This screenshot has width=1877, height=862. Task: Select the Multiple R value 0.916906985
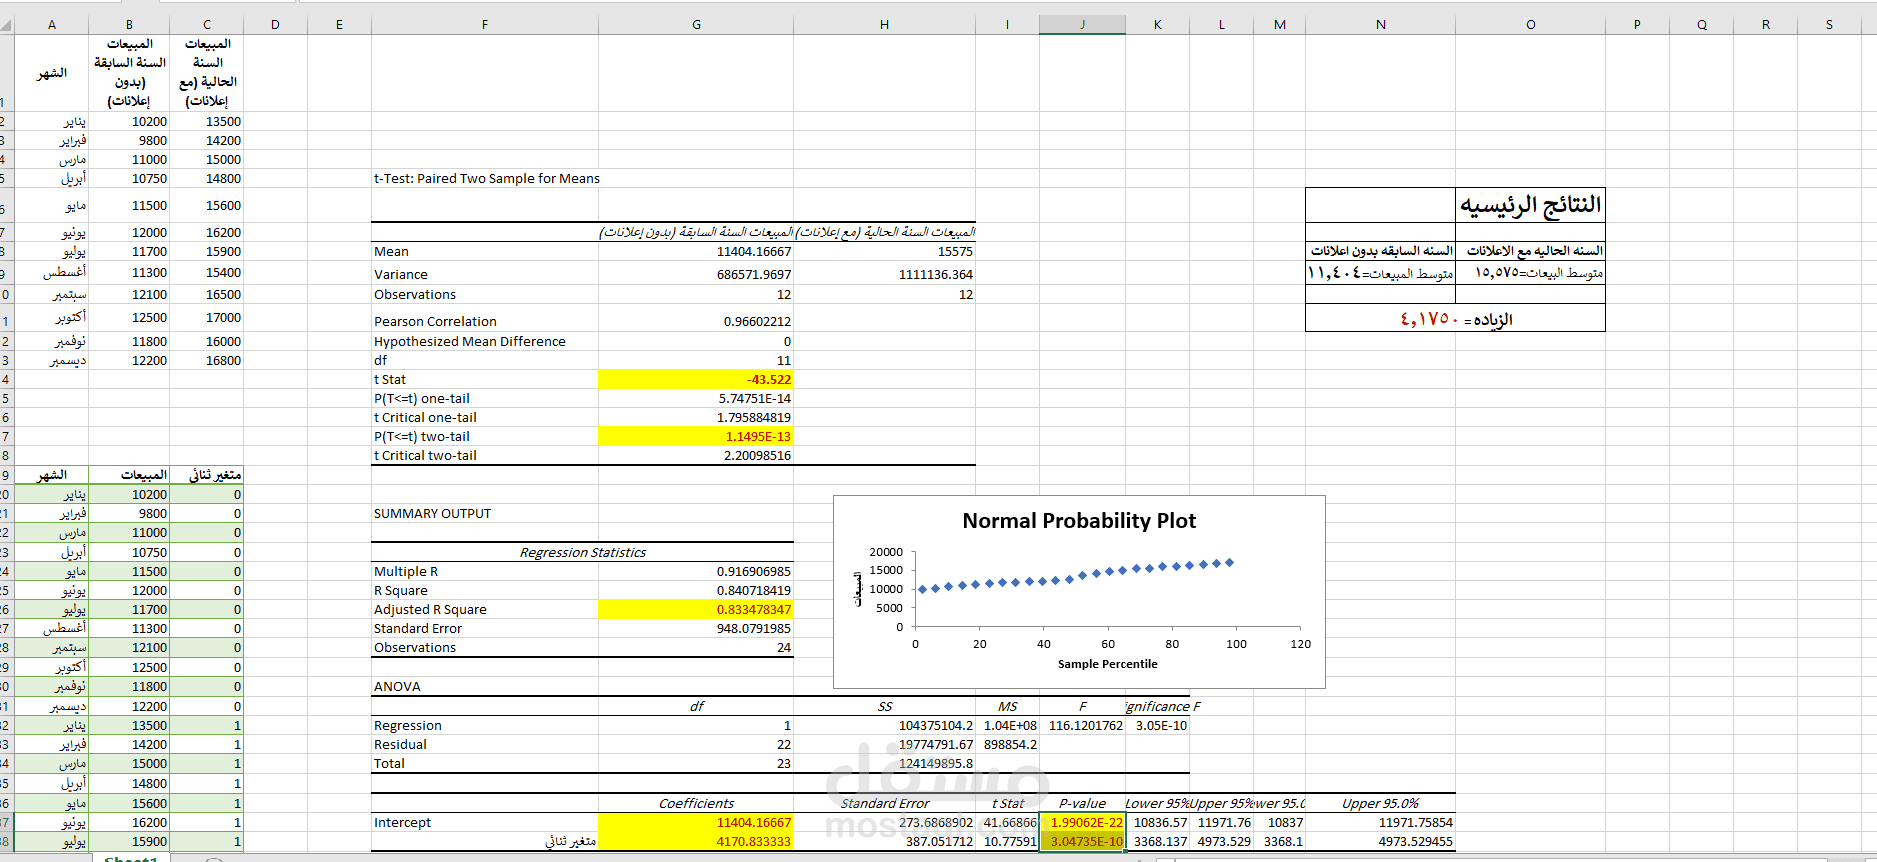(x=696, y=572)
